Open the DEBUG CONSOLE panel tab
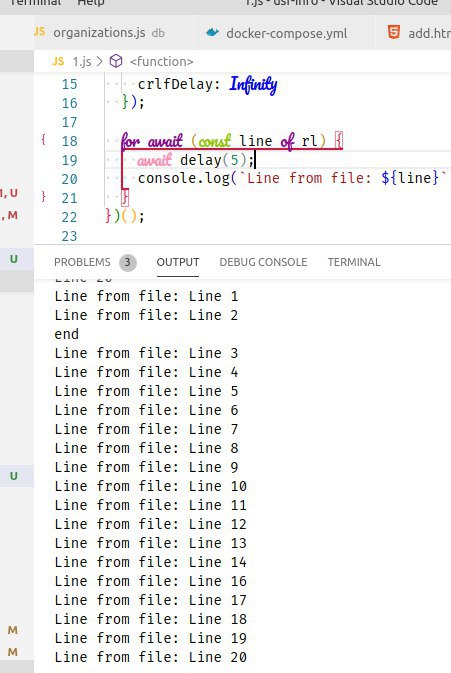This screenshot has width=451, height=673. [263, 262]
